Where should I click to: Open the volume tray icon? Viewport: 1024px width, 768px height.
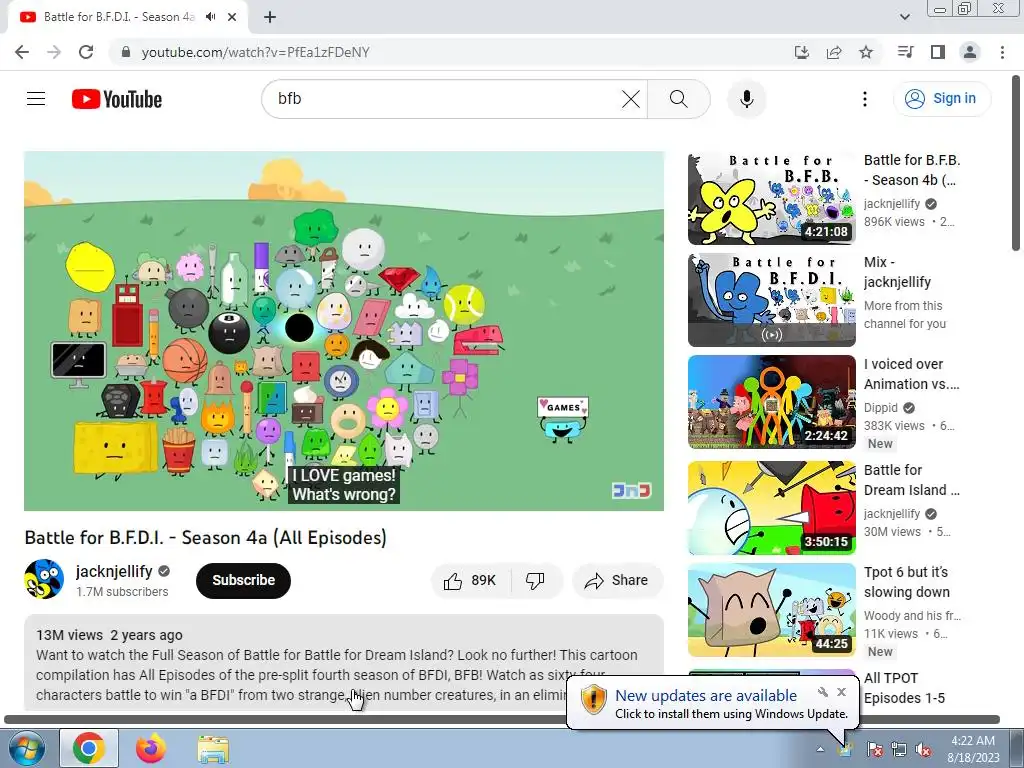pyautogui.click(x=923, y=749)
